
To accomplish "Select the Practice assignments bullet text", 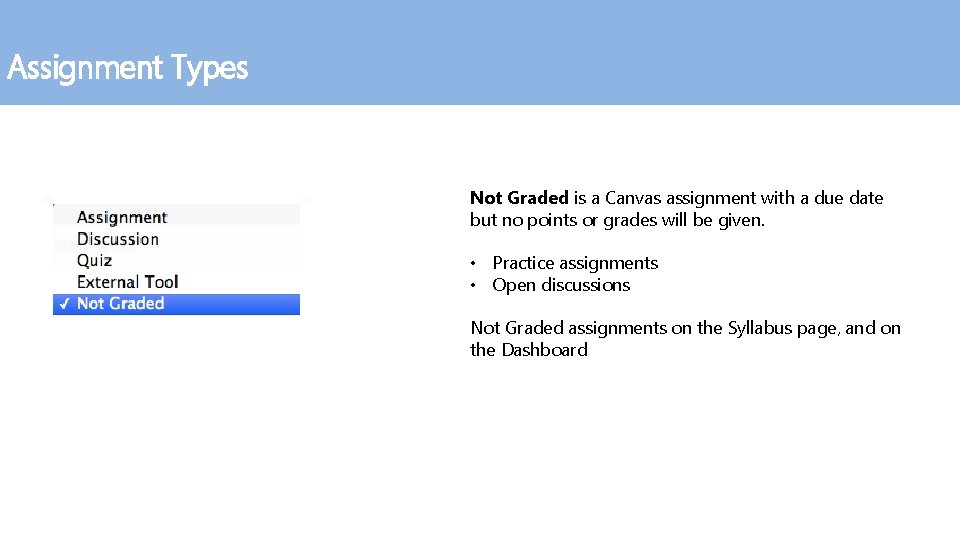I will click(575, 263).
